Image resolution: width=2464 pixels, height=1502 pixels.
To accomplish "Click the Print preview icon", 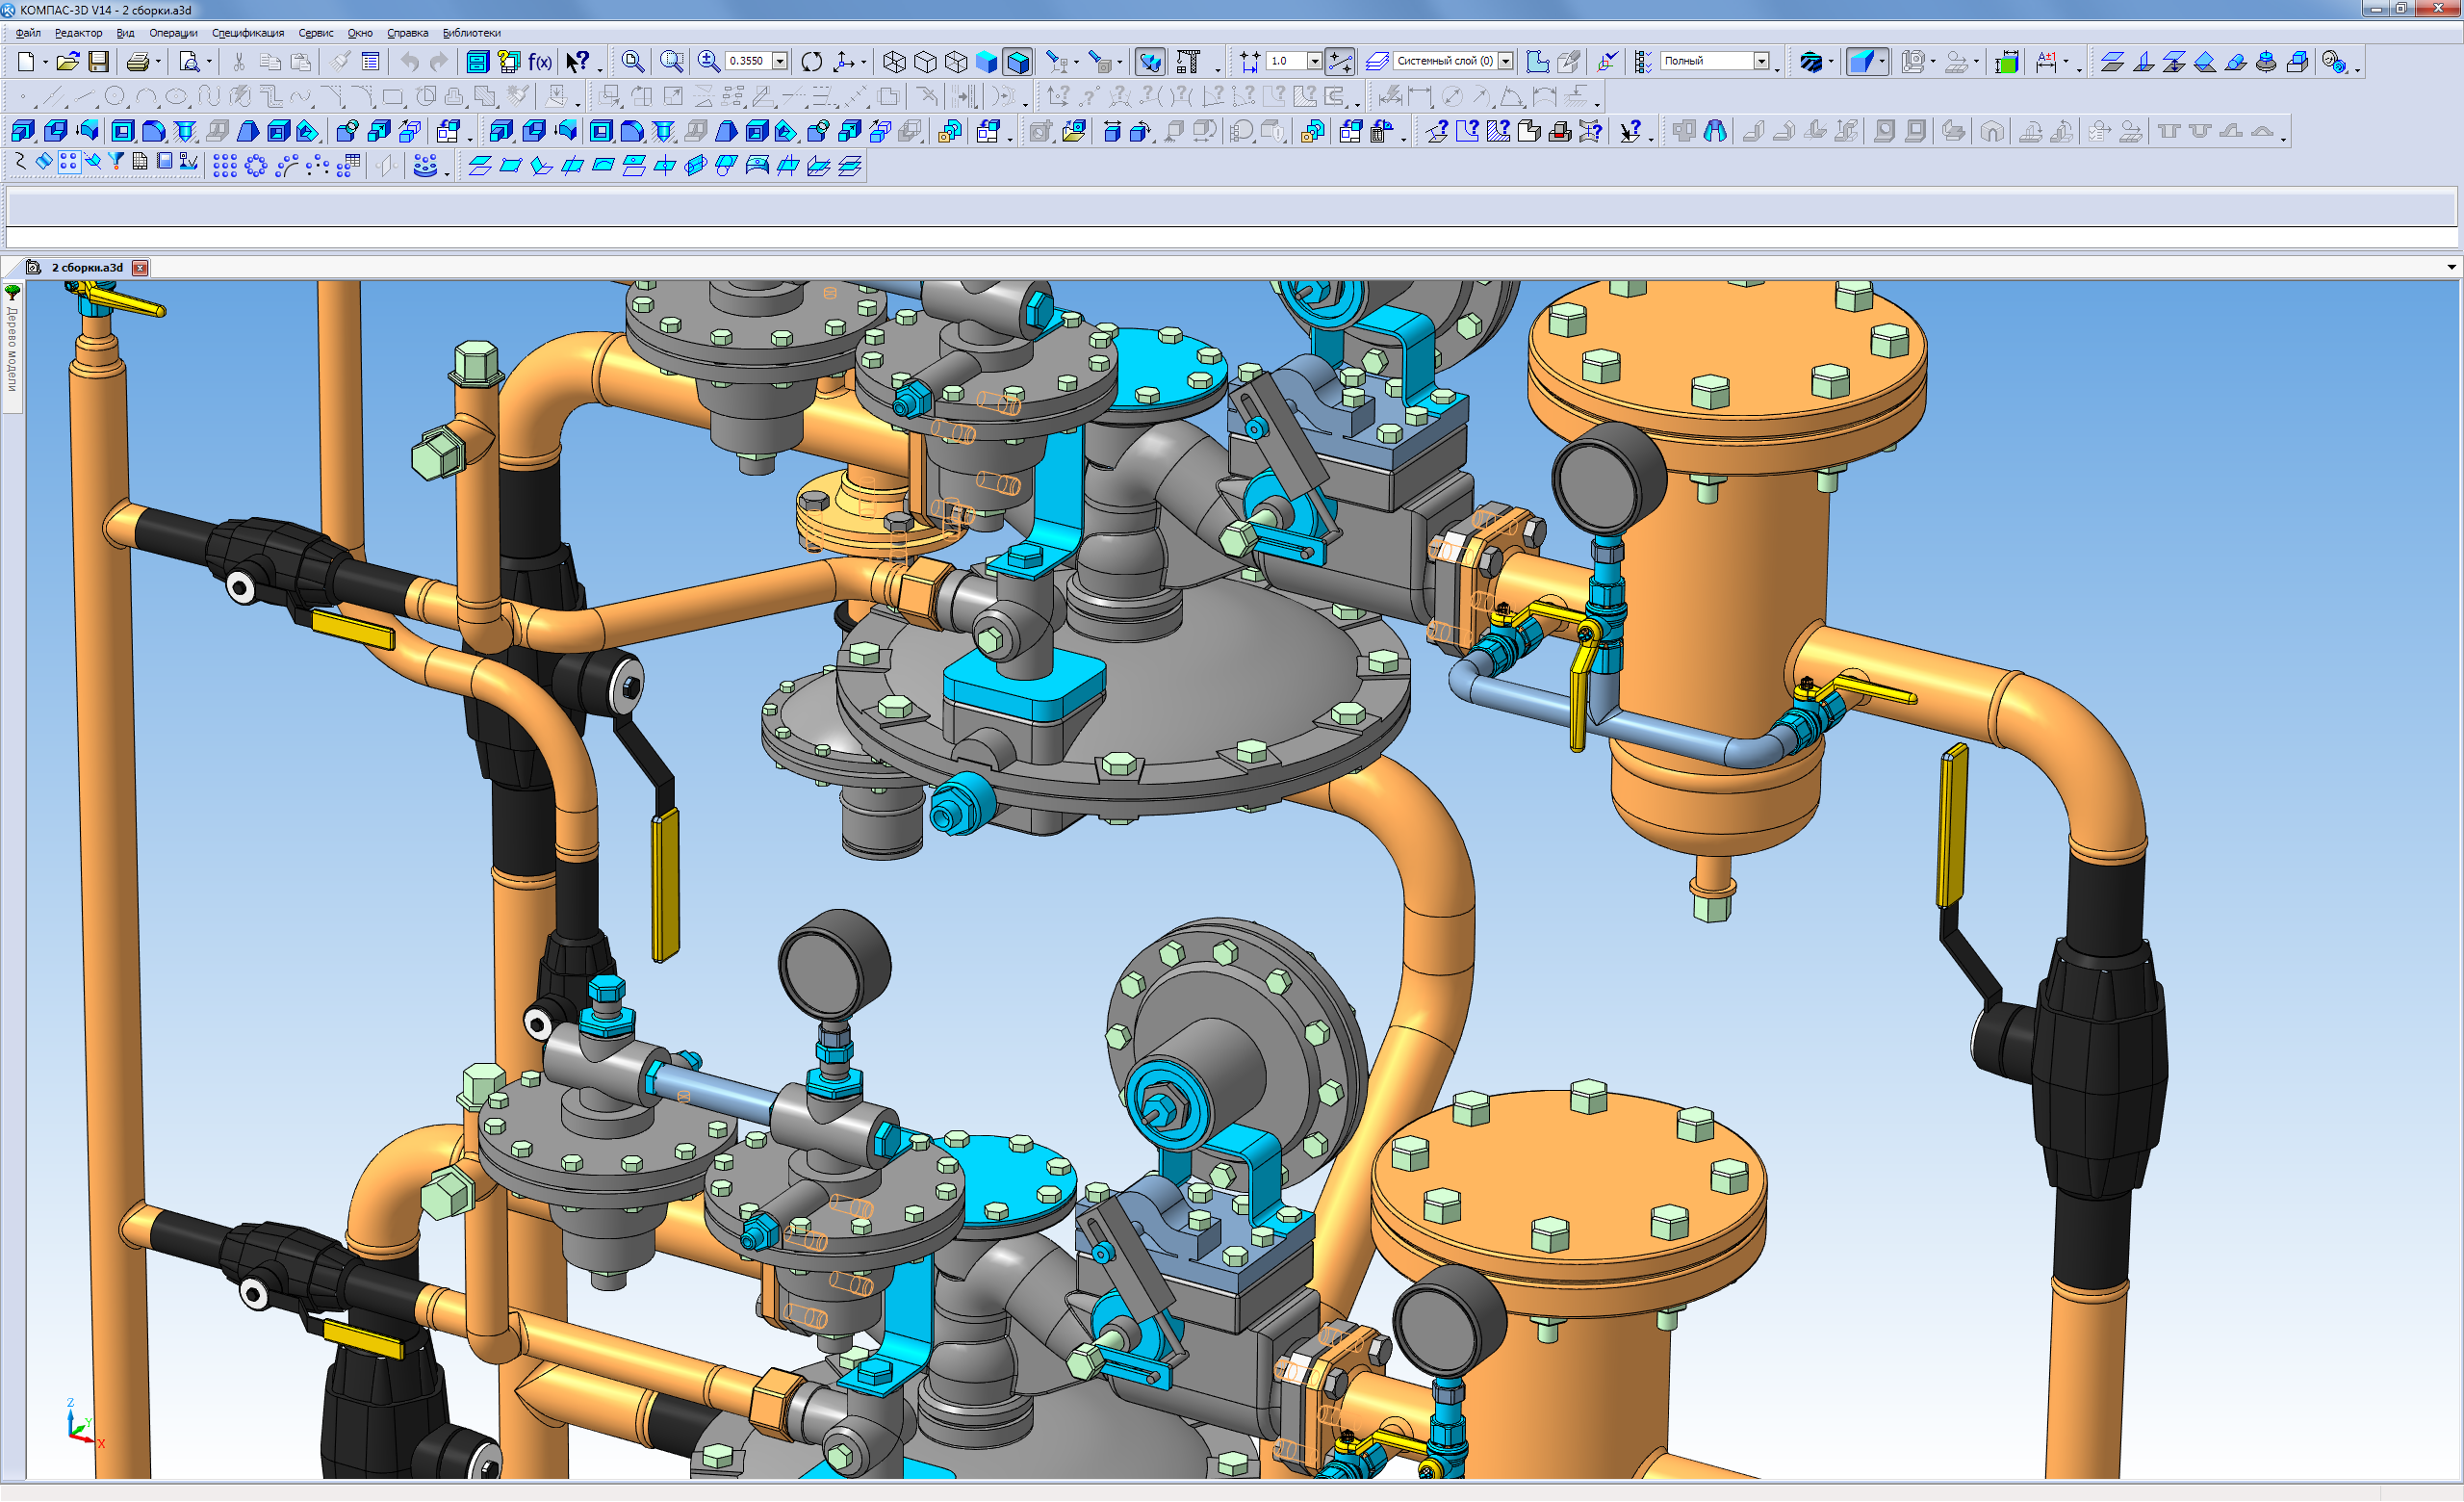I will pos(189,62).
